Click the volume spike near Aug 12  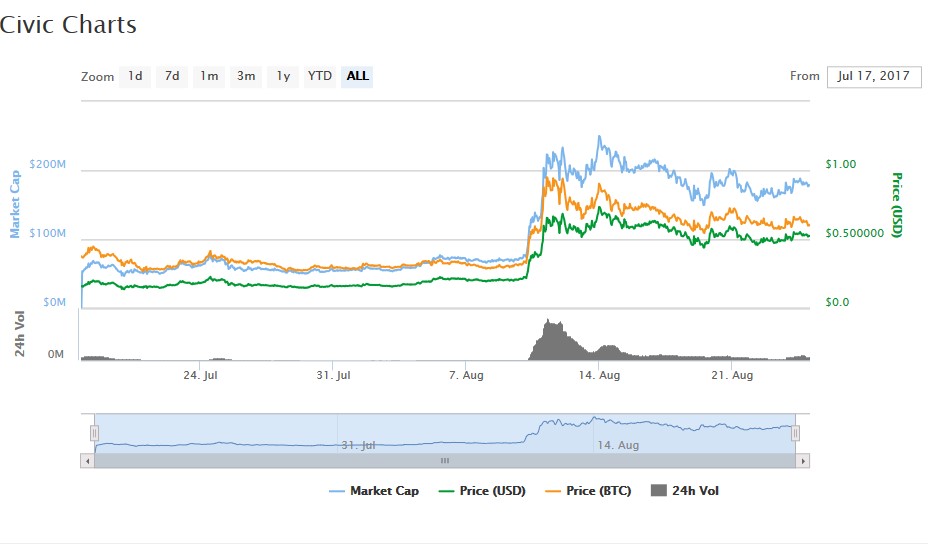pos(552,338)
